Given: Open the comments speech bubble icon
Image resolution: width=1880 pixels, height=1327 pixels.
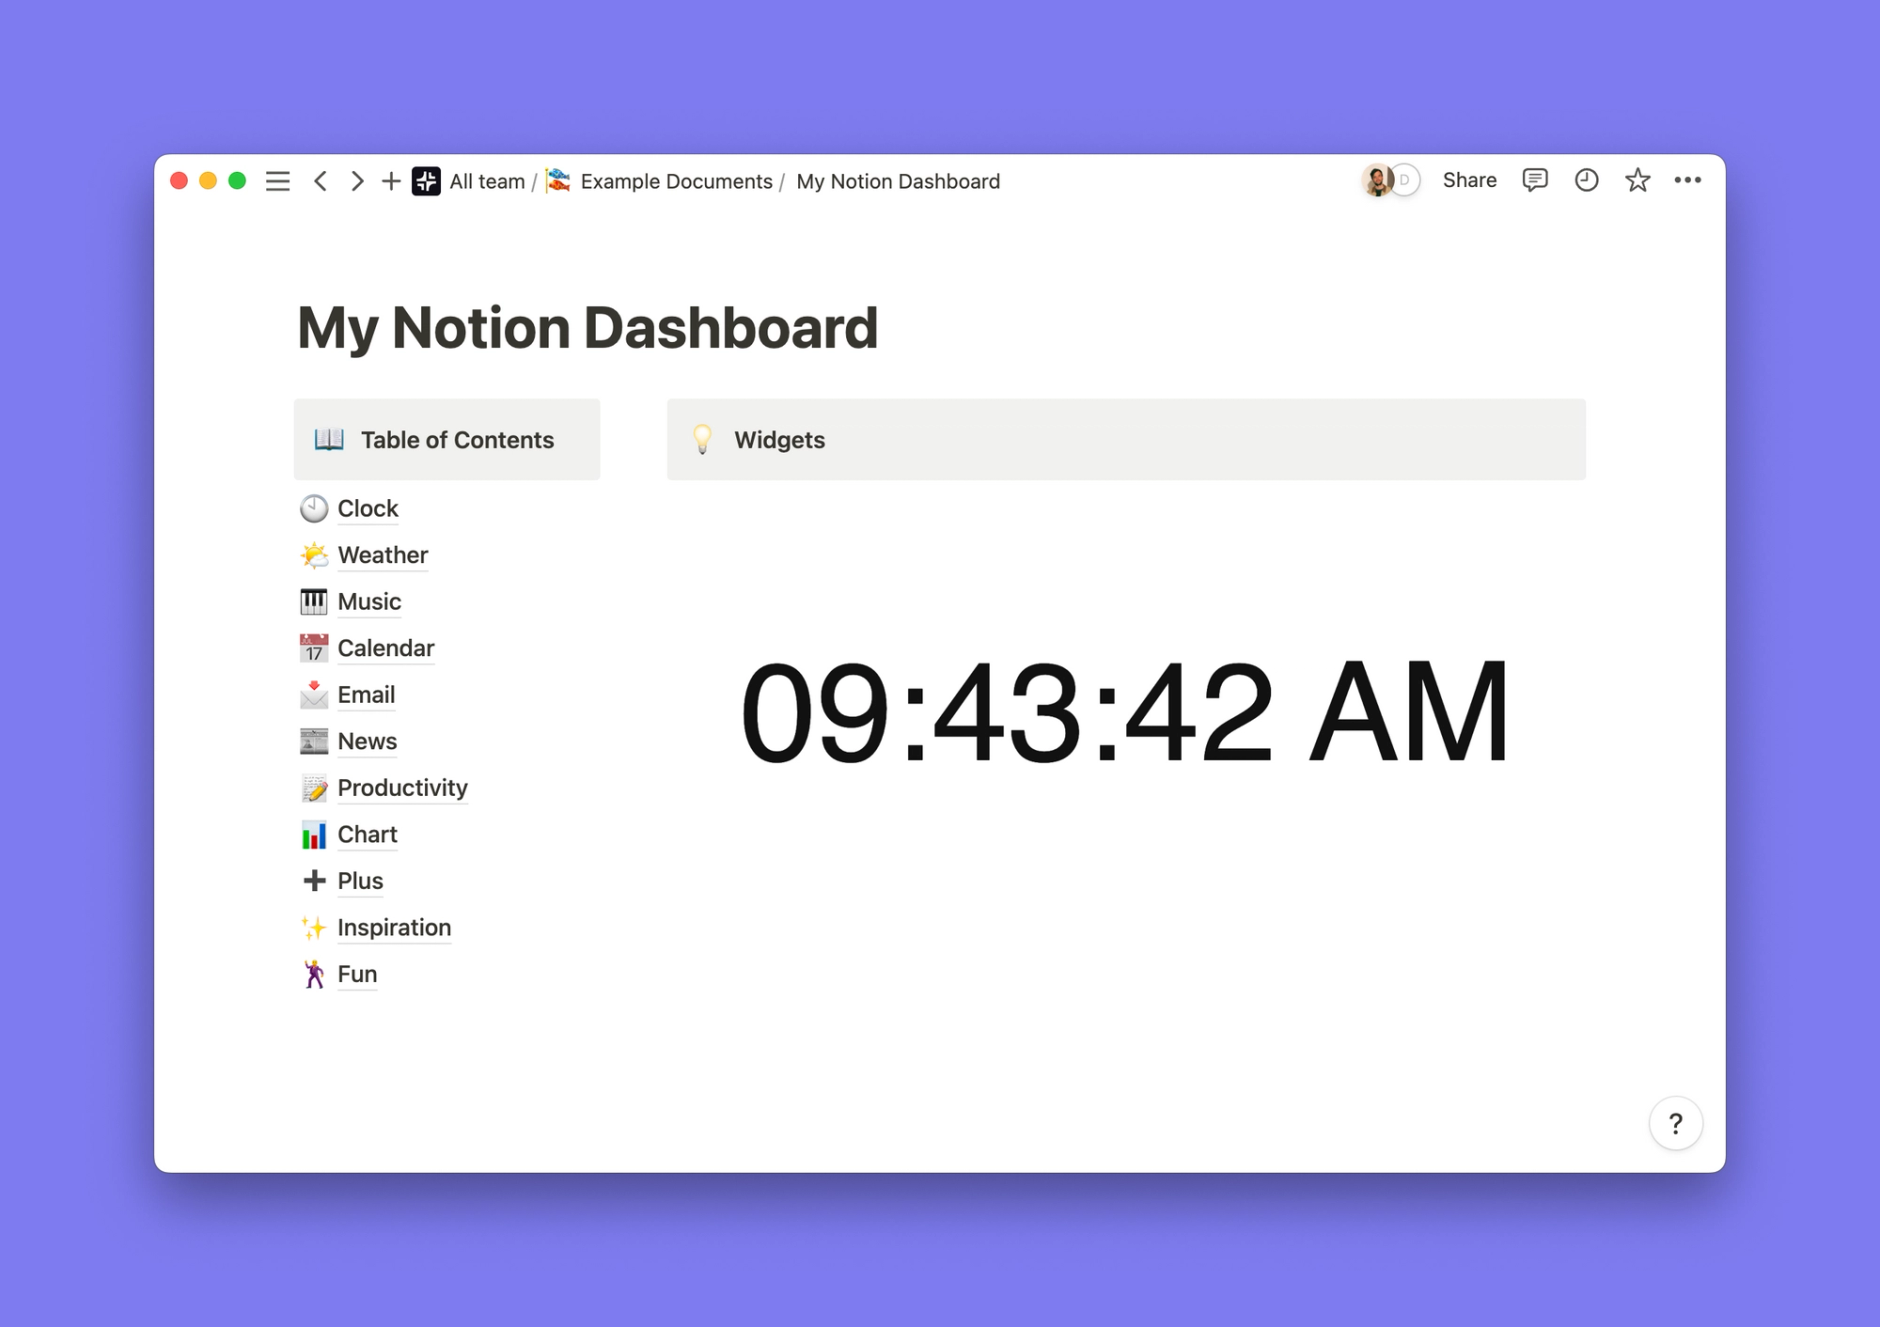Looking at the screenshot, I should click(x=1535, y=180).
